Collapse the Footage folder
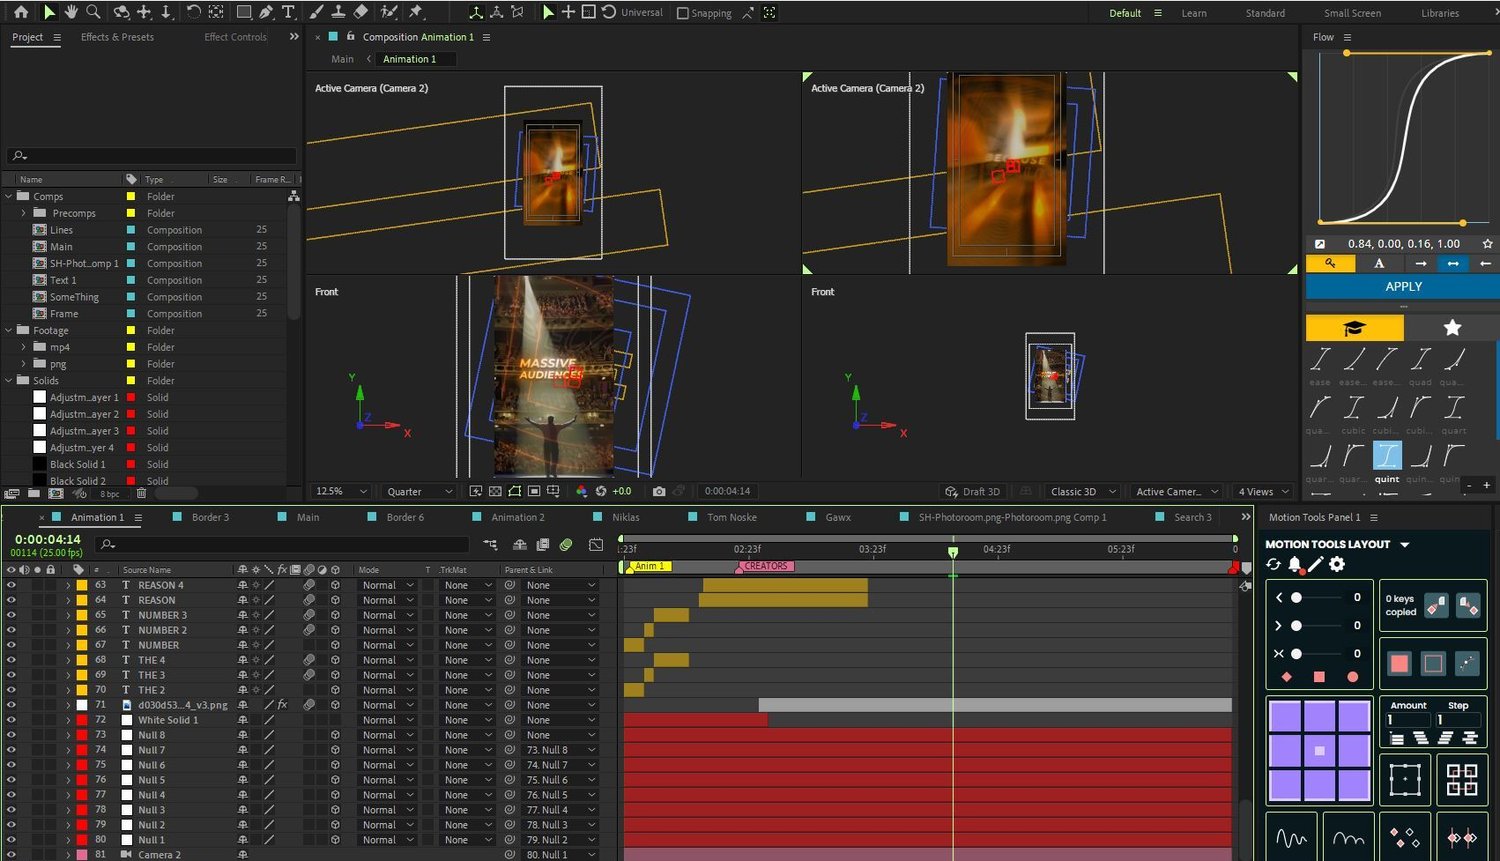The width and height of the screenshot is (1500, 861). tap(9, 330)
